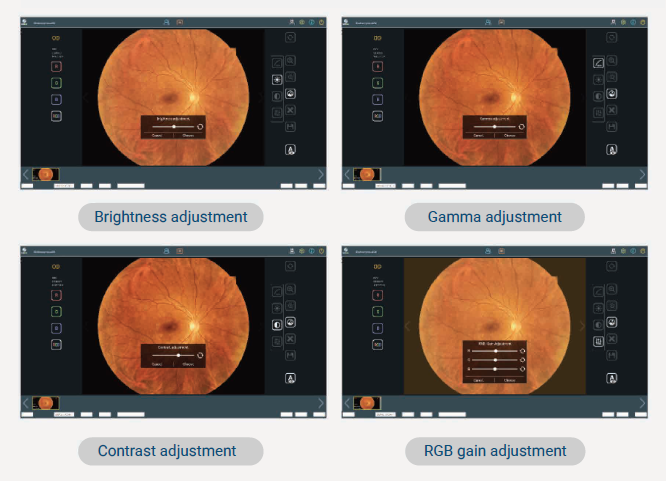Click the filmstrip right arrow in Brightness panel

pyautogui.click(x=321, y=174)
